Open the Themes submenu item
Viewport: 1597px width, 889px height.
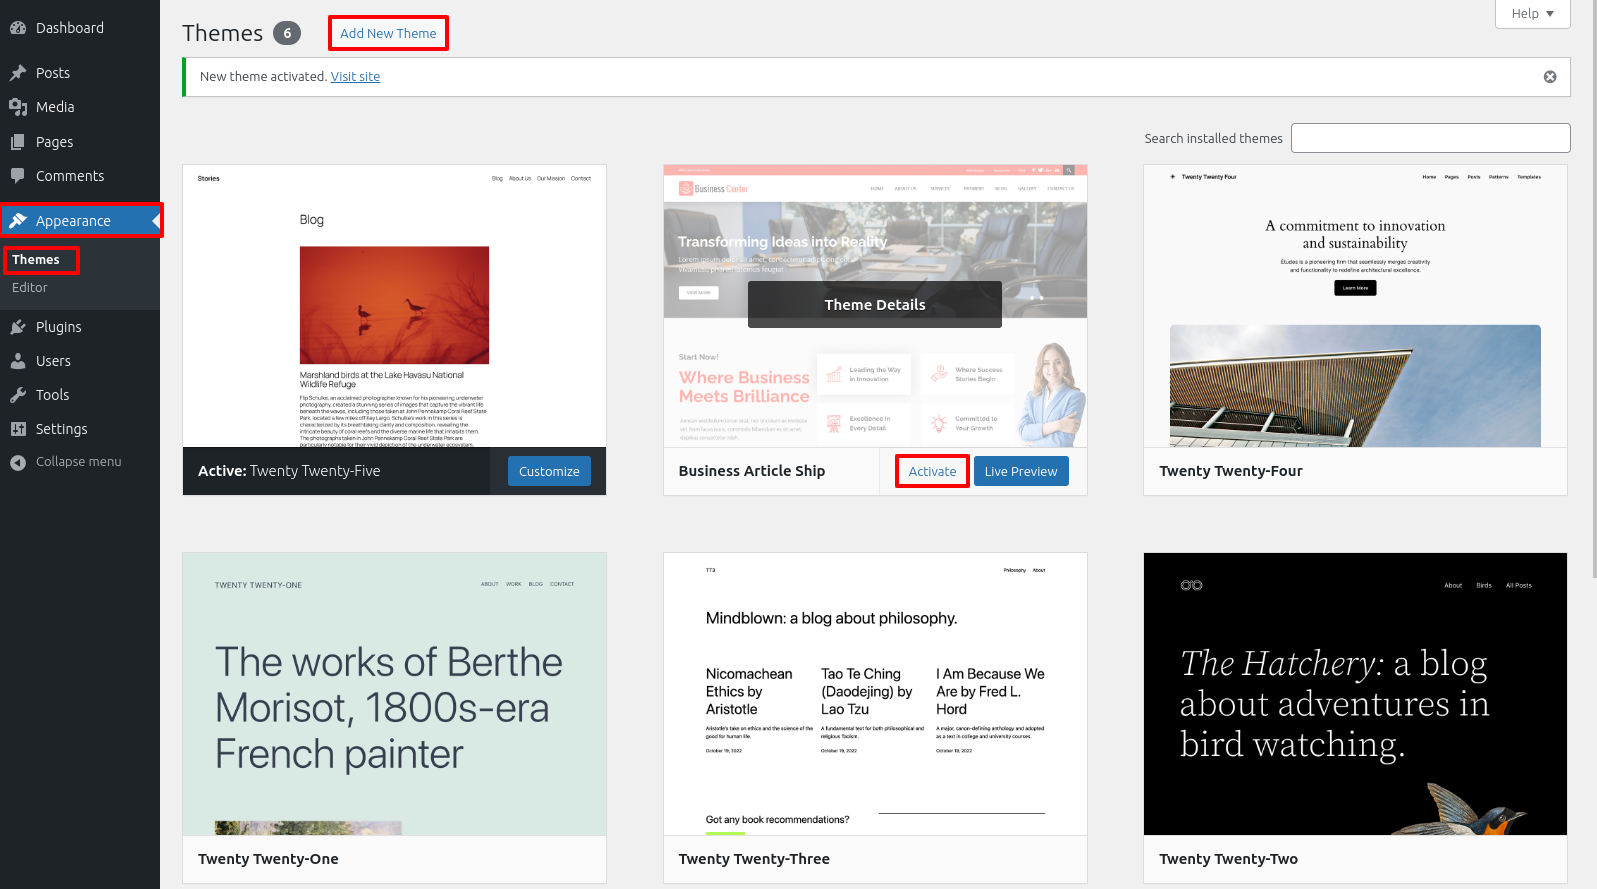tap(36, 260)
